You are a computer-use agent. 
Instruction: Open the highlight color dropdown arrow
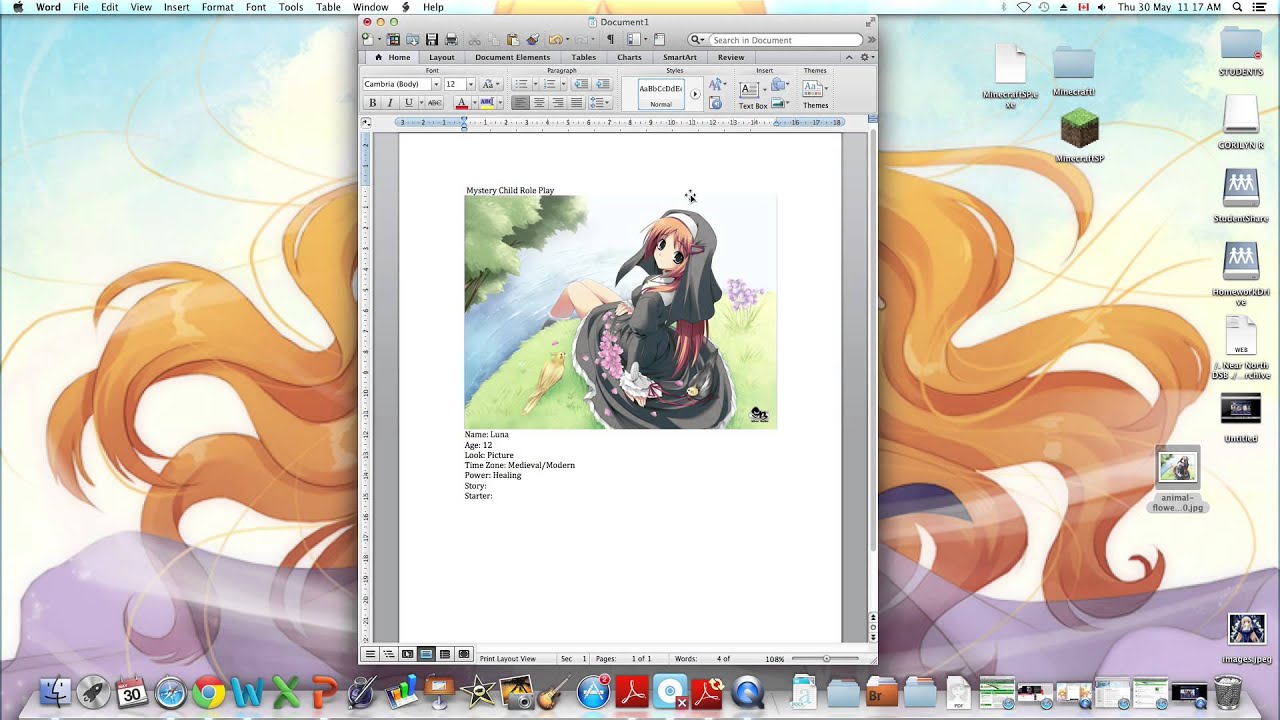pyautogui.click(x=500, y=103)
